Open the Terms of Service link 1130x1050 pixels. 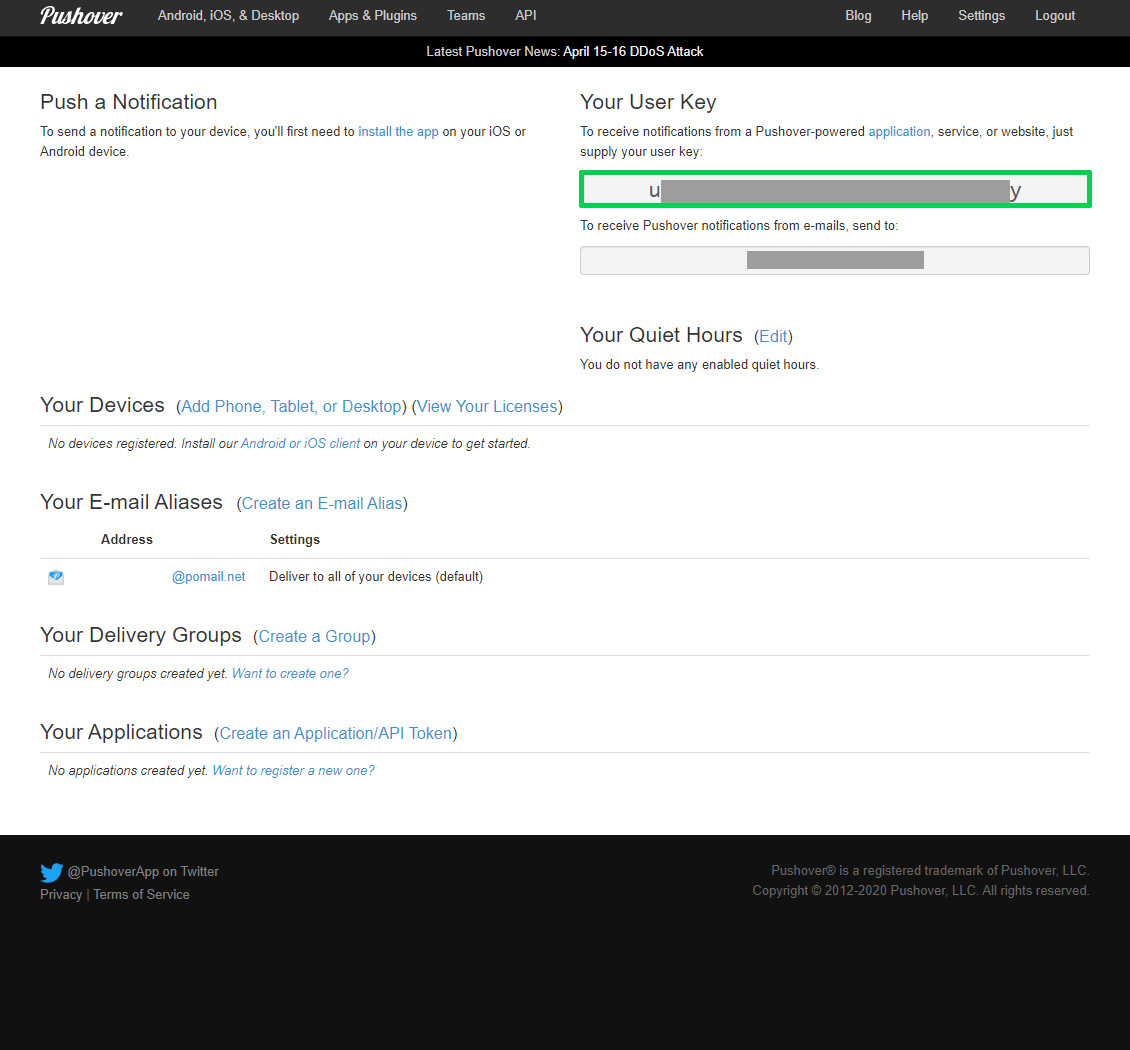[141, 894]
